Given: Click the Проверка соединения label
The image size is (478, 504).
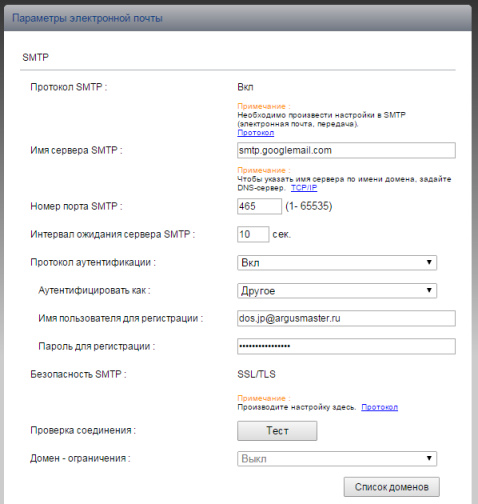Looking at the screenshot, I should (x=83, y=430).
